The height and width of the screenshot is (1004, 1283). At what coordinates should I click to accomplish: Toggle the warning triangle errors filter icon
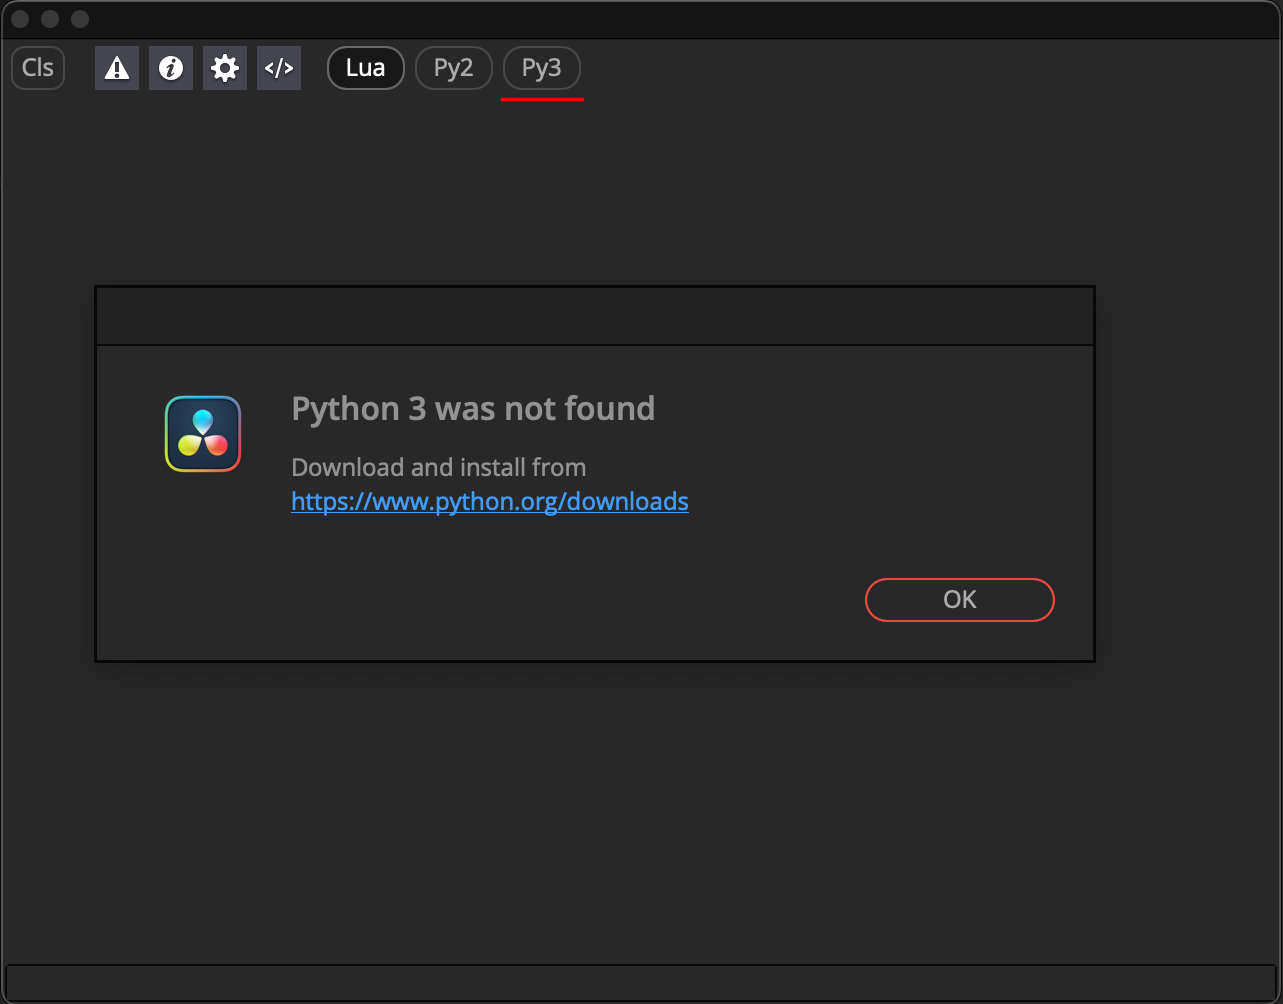point(117,68)
